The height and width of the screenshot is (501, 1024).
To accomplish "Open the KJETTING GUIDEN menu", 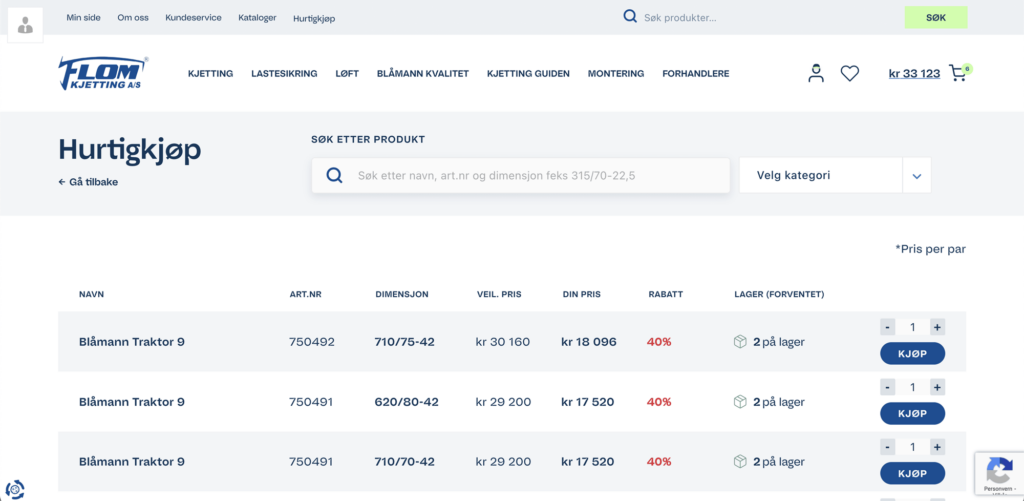I will (528, 74).
